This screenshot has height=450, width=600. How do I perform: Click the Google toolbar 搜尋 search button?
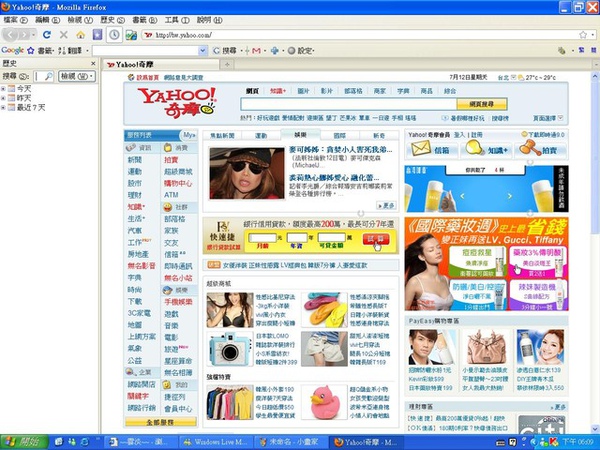coord(225,51)
